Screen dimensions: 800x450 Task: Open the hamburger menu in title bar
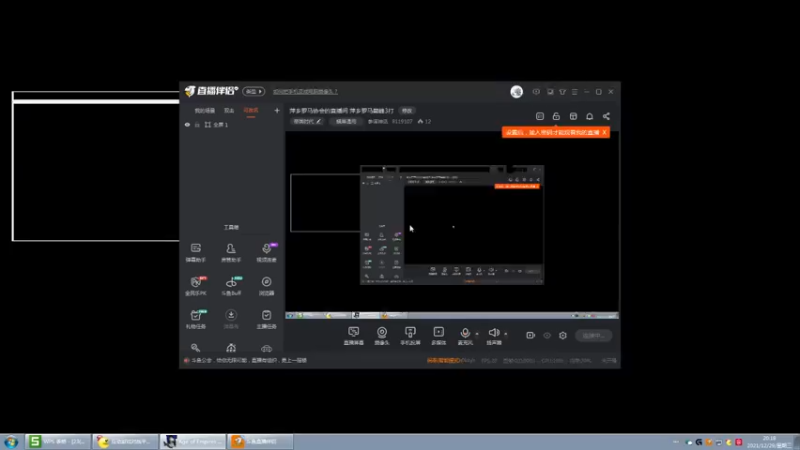pos(574,92)
